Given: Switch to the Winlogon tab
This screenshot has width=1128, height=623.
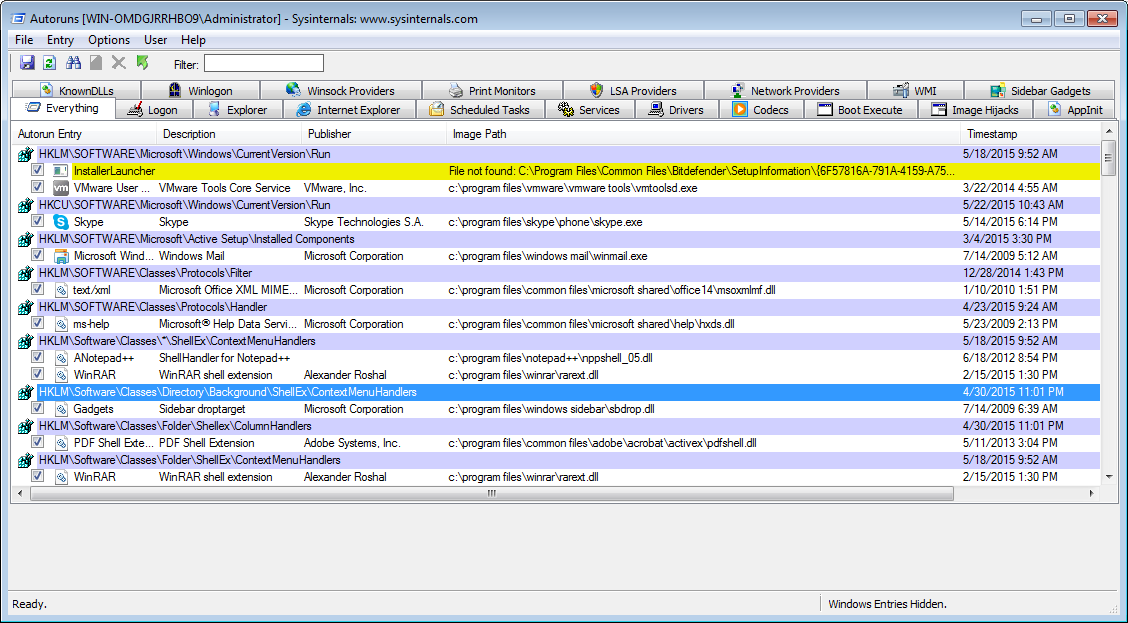Looking at the screenshot, I should point(201,91).
